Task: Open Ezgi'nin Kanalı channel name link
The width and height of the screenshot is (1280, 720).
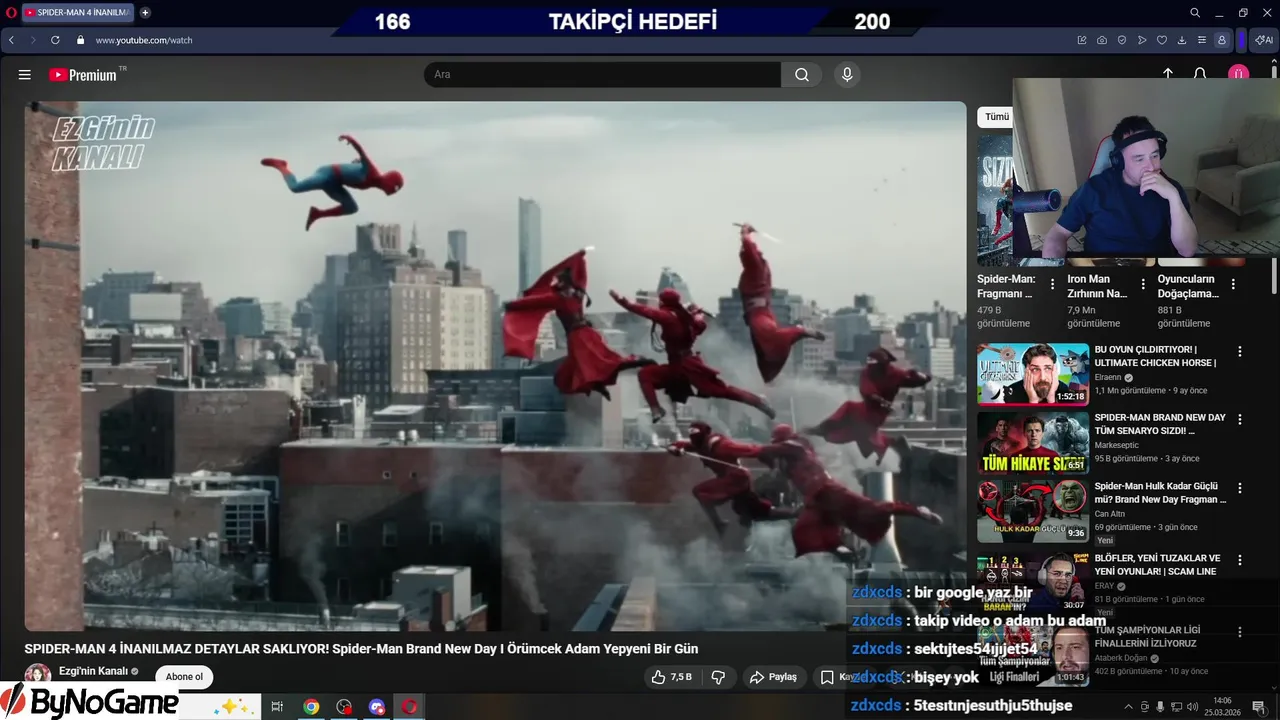Action: click(93, 671)
